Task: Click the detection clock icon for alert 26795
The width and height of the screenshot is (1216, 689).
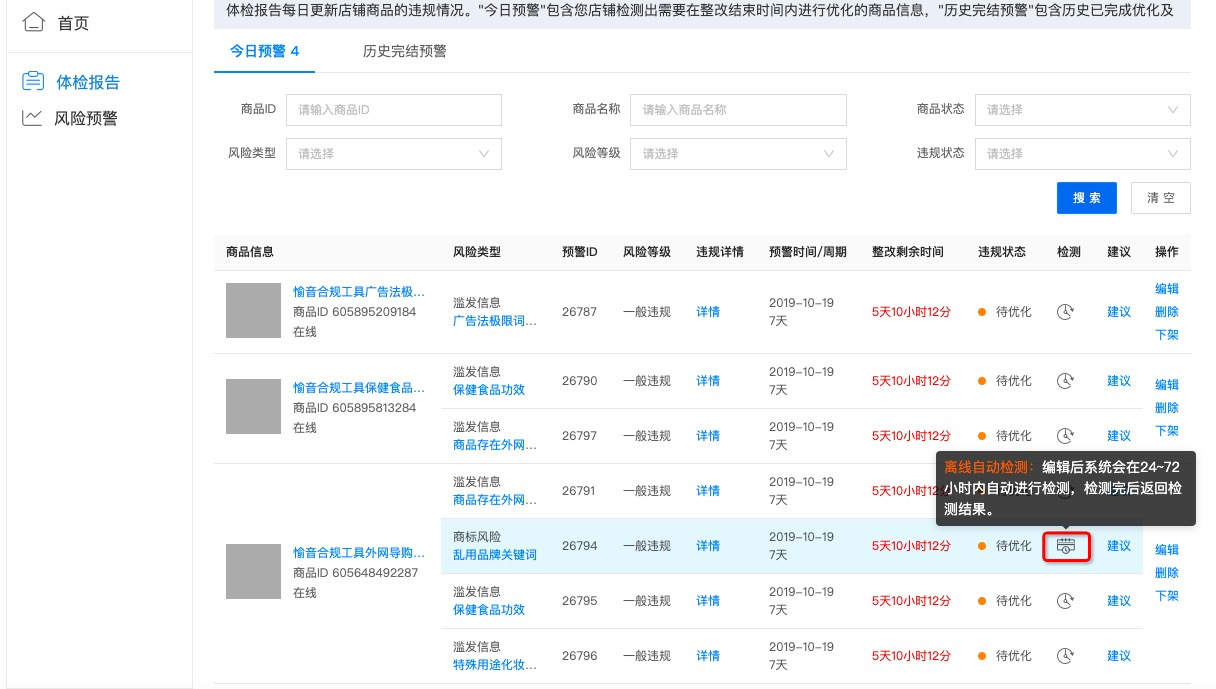Action: tap(1066, 601)
